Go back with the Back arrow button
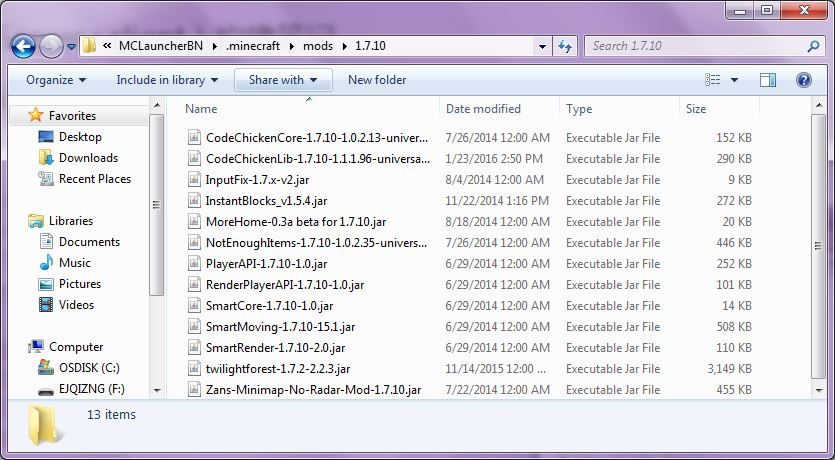This screenshot has width=835, height=460. (x=23, y=46)
